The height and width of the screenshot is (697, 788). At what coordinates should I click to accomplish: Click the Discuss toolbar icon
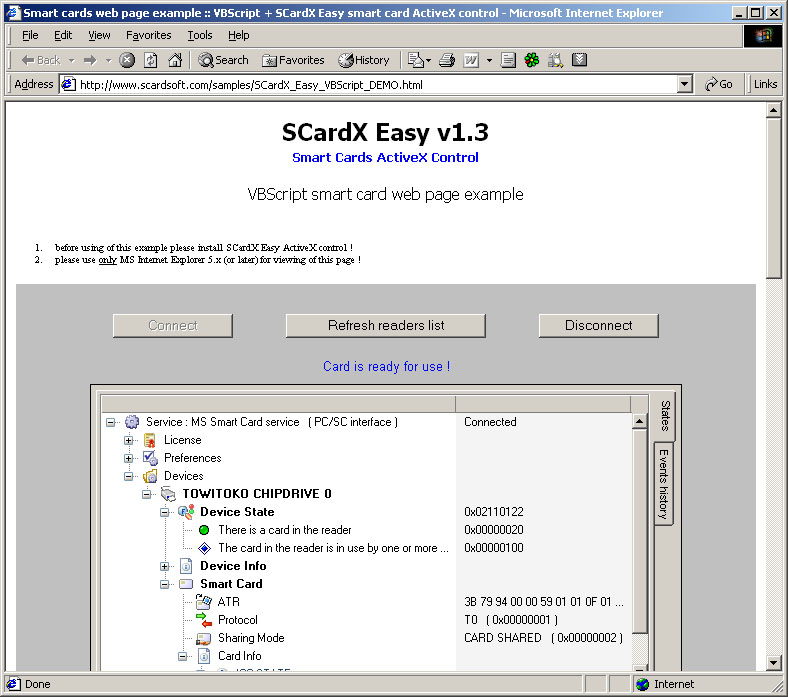coord(508,60)
